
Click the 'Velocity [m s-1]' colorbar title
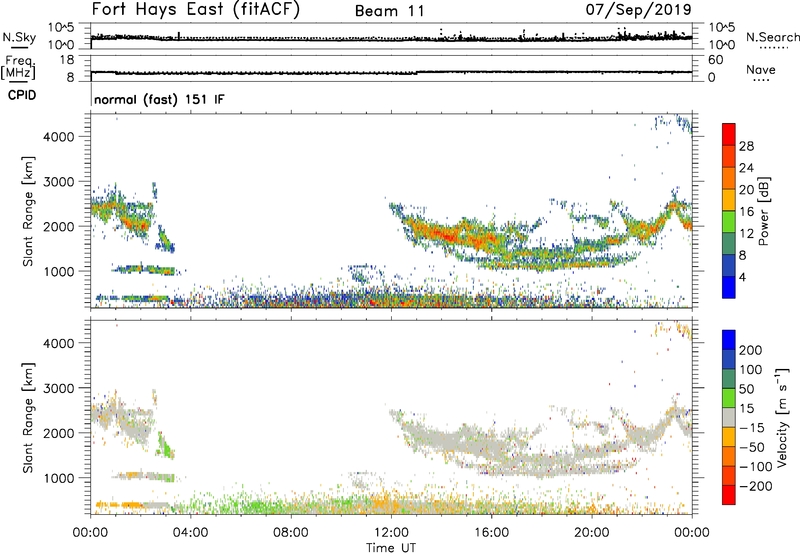(782, 417)
